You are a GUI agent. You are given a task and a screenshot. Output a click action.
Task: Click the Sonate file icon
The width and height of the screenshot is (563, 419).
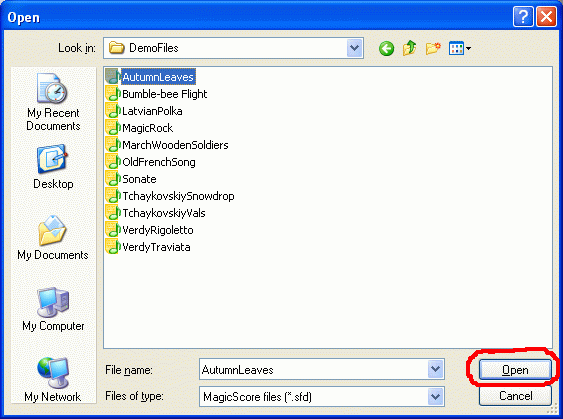point(113,179)
